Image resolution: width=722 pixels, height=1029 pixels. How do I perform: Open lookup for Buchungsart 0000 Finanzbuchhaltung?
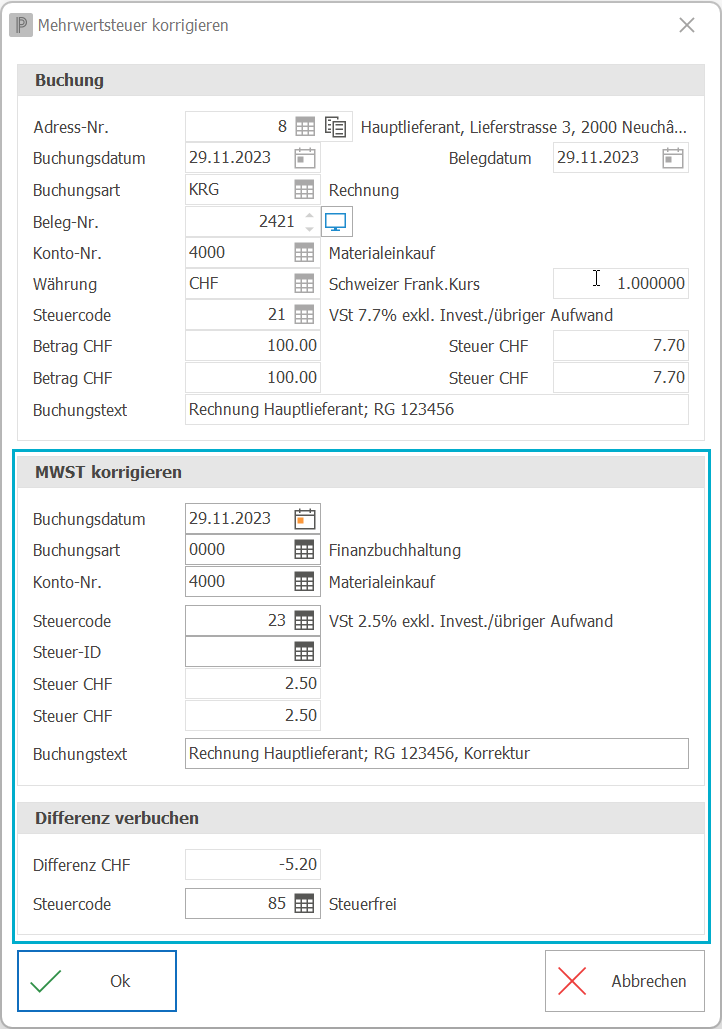click(305, 550)
